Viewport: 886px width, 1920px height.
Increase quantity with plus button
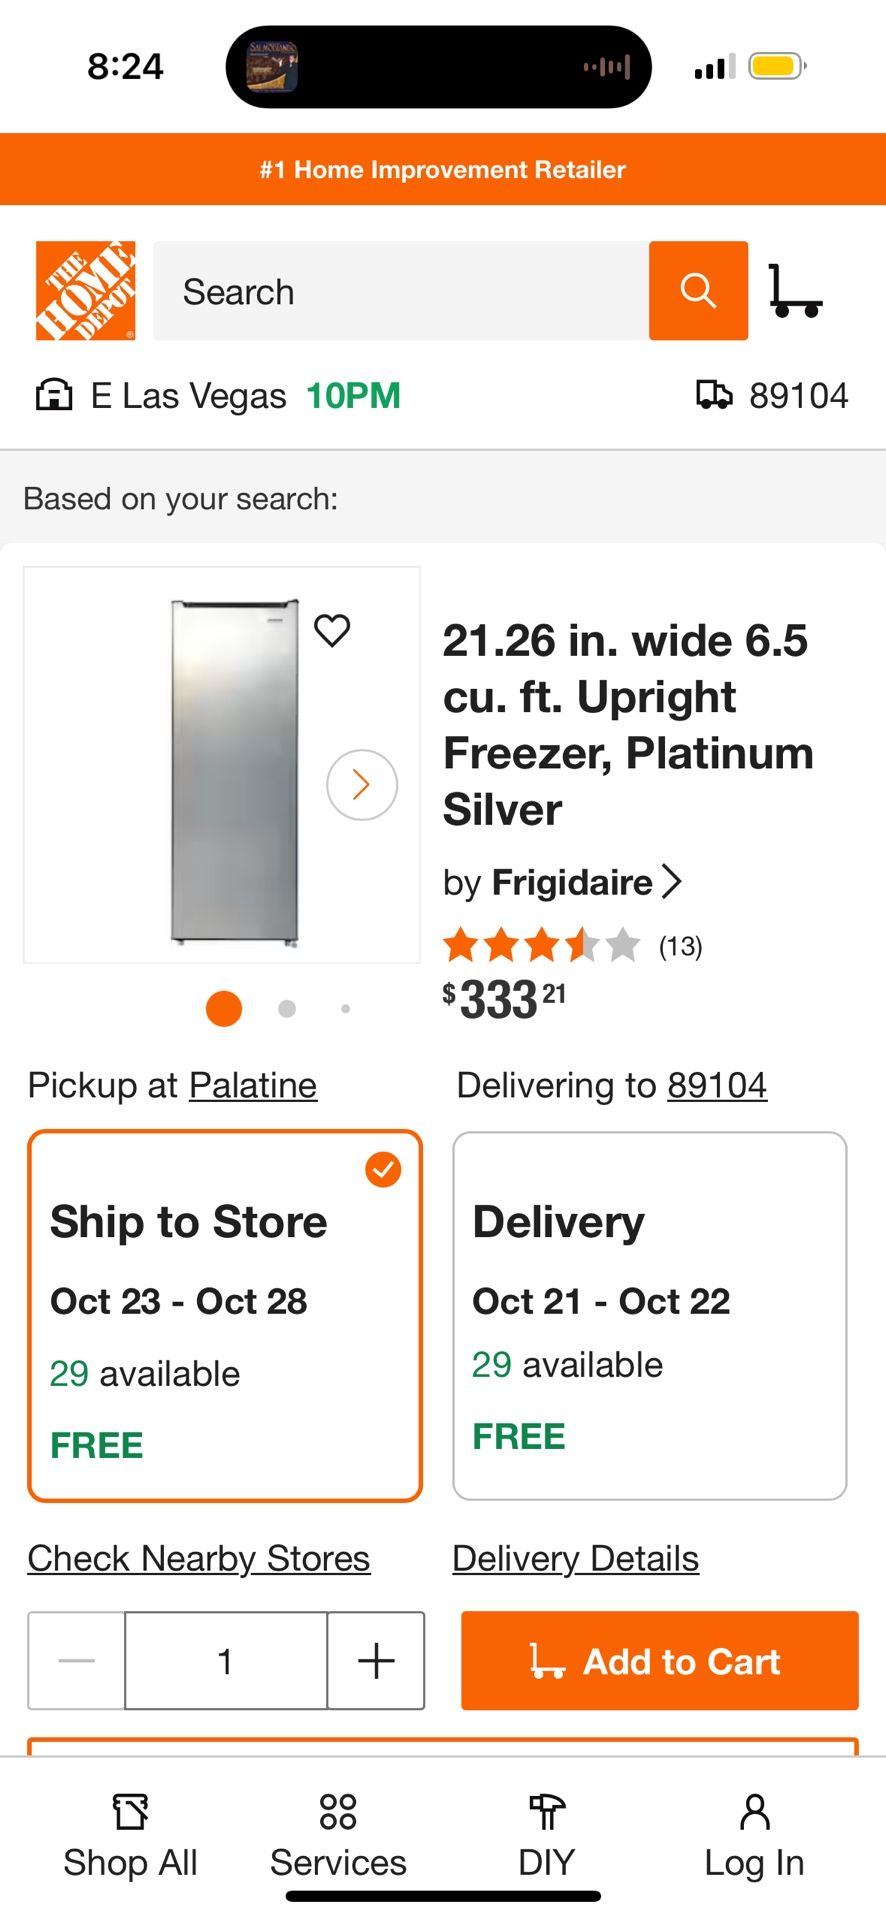[376, 1661]
